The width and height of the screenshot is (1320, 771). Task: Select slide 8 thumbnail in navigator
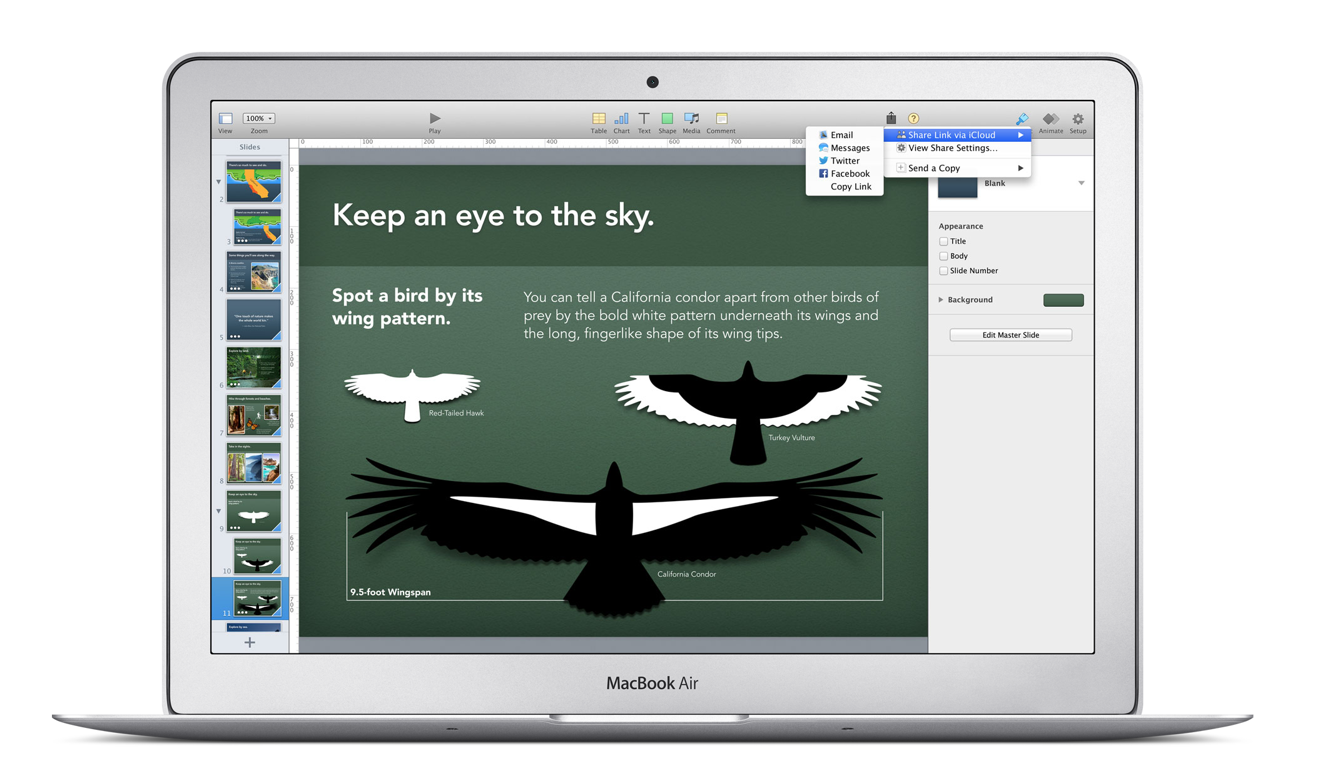pos(254,463)
